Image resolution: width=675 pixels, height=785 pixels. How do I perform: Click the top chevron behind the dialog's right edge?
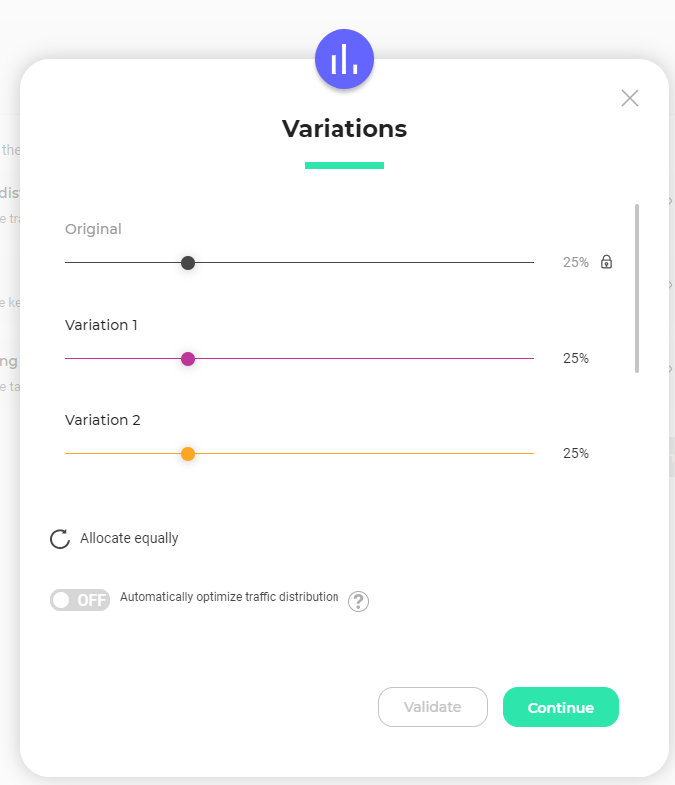[x=670, y=201]
